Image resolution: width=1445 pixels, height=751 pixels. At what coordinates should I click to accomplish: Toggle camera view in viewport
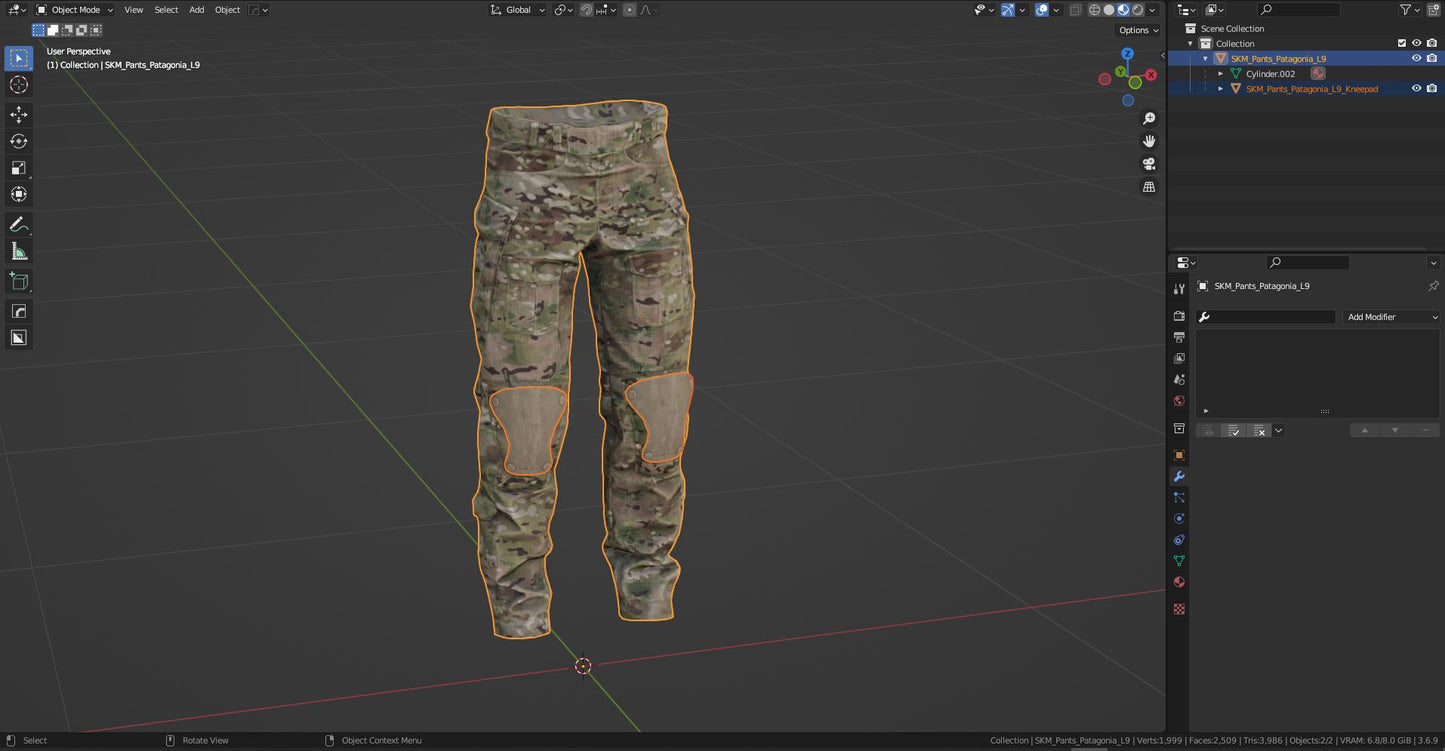[1149, 164]
